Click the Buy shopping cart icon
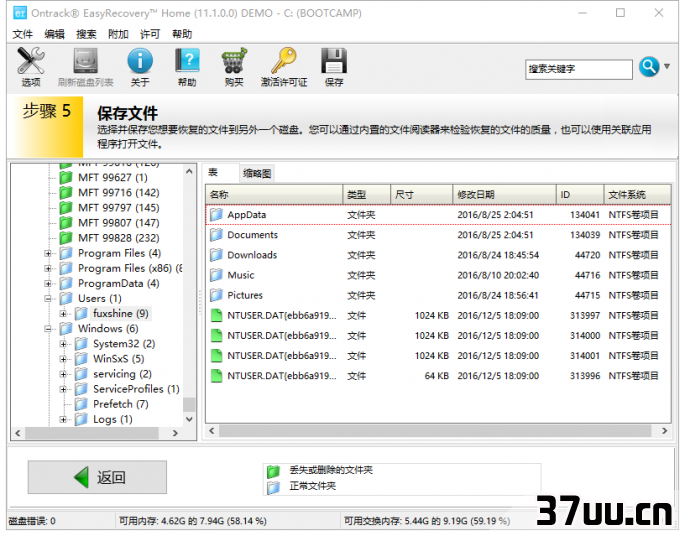The image size is (685, 536). pyautogui.click(x=234, y=61)
